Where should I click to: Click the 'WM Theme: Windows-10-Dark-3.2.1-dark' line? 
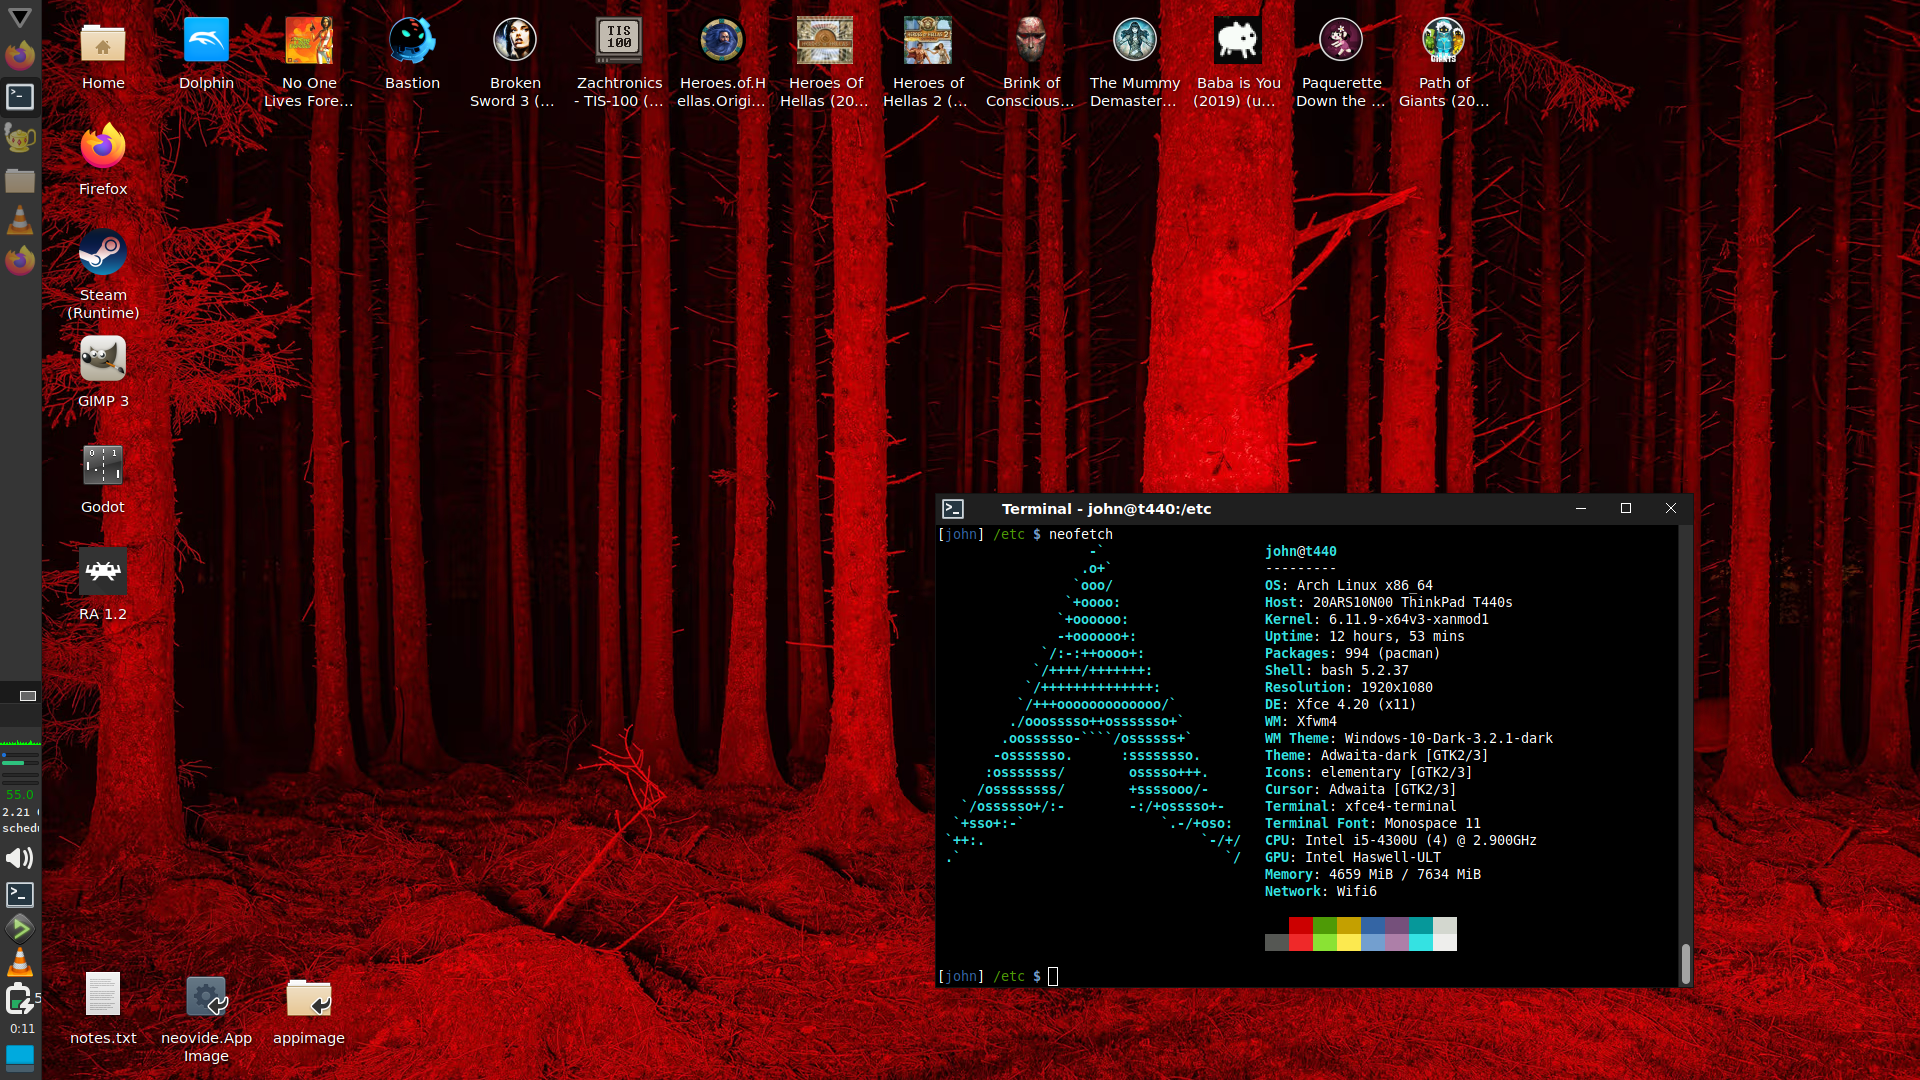coord(1408,739)
